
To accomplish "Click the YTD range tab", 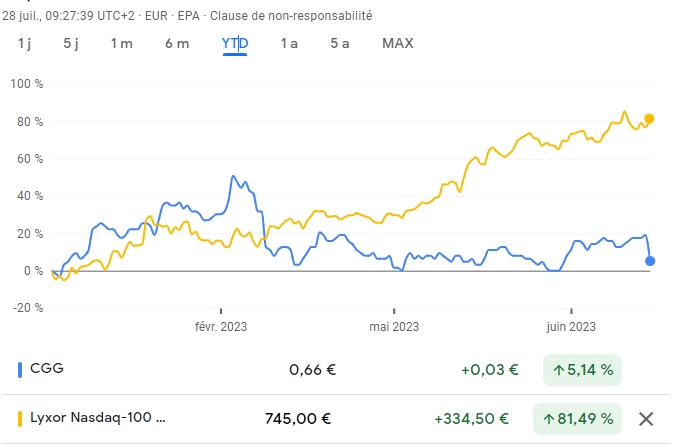I will (235, 43).
